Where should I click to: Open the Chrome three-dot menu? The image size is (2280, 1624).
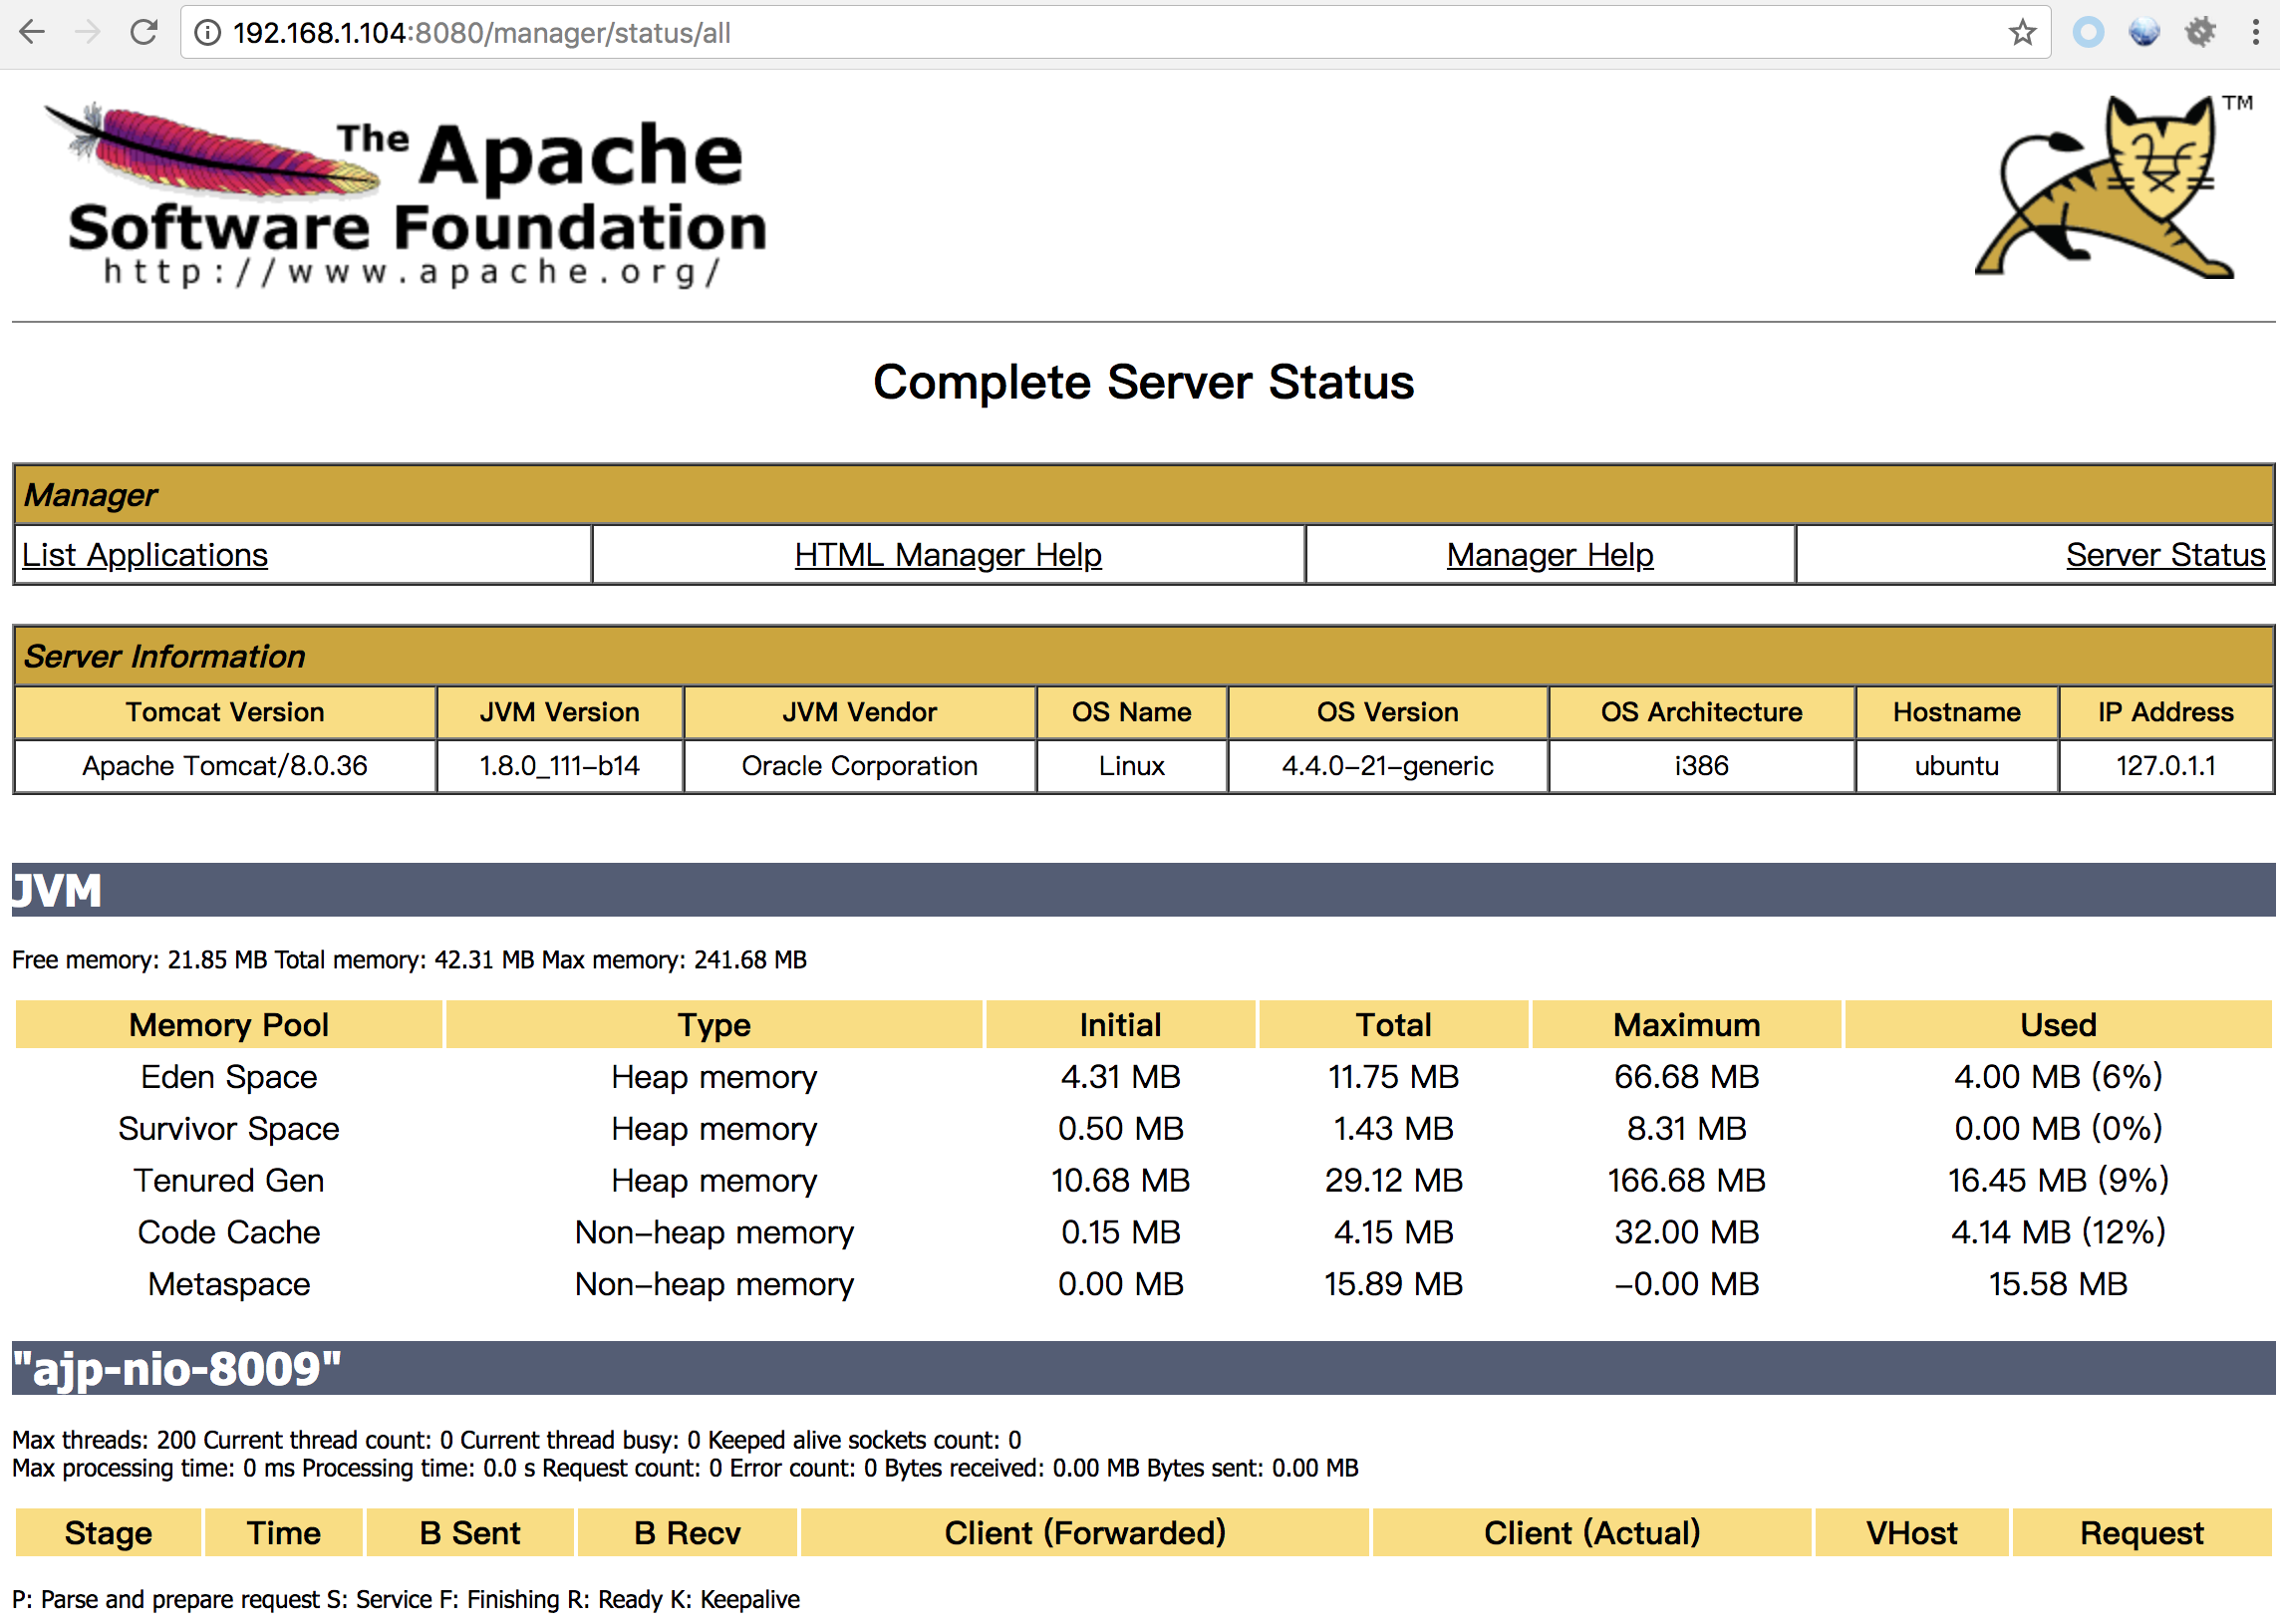(x=2255, y=33)
